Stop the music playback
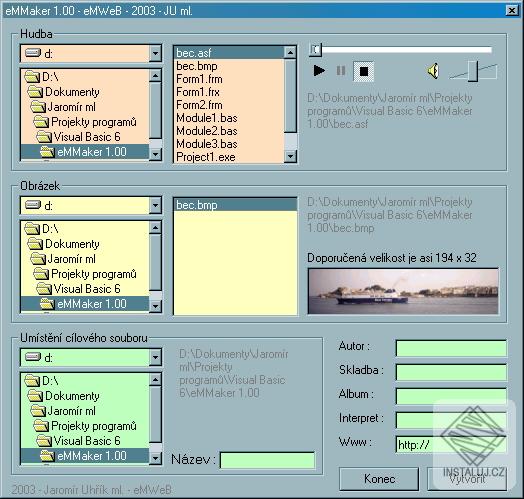524x499 pixels. (364, 71)
